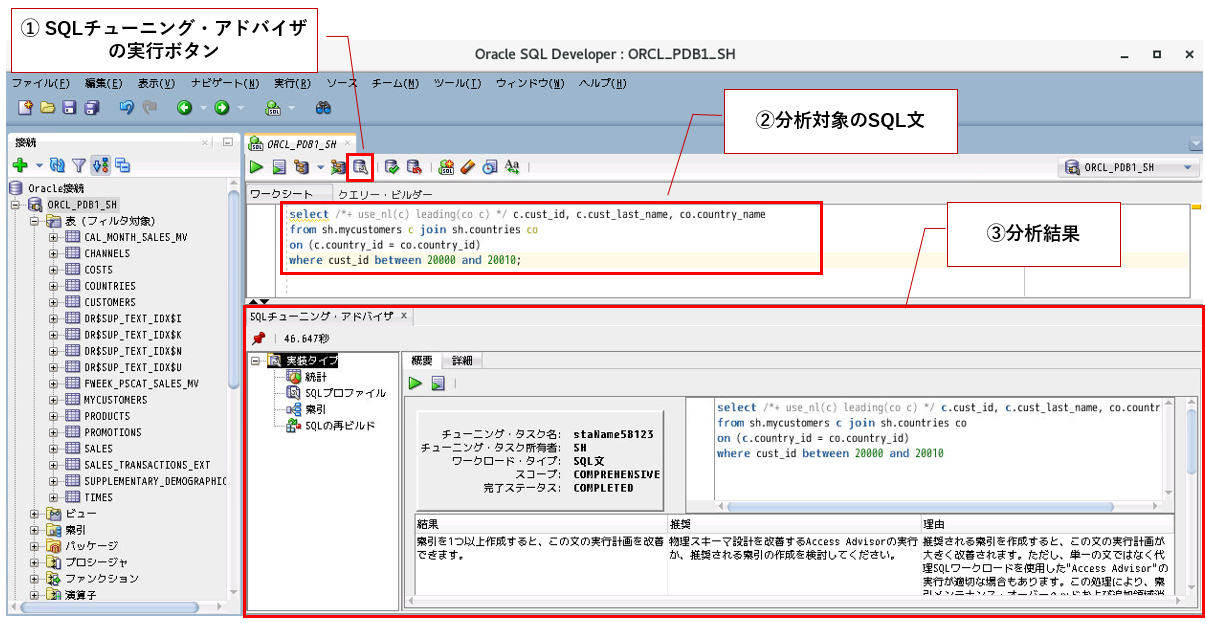Click the Save All icon in main toolbar
This screenshot has width=1206, height=623.
coord(92,107)
